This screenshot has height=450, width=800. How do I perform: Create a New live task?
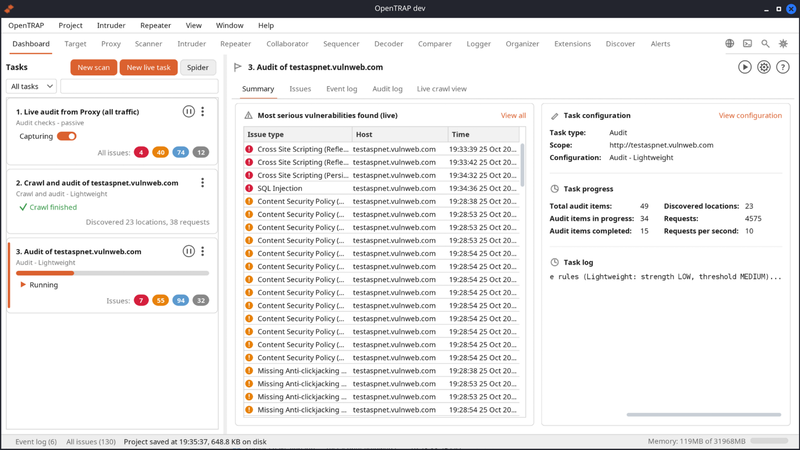148,67
